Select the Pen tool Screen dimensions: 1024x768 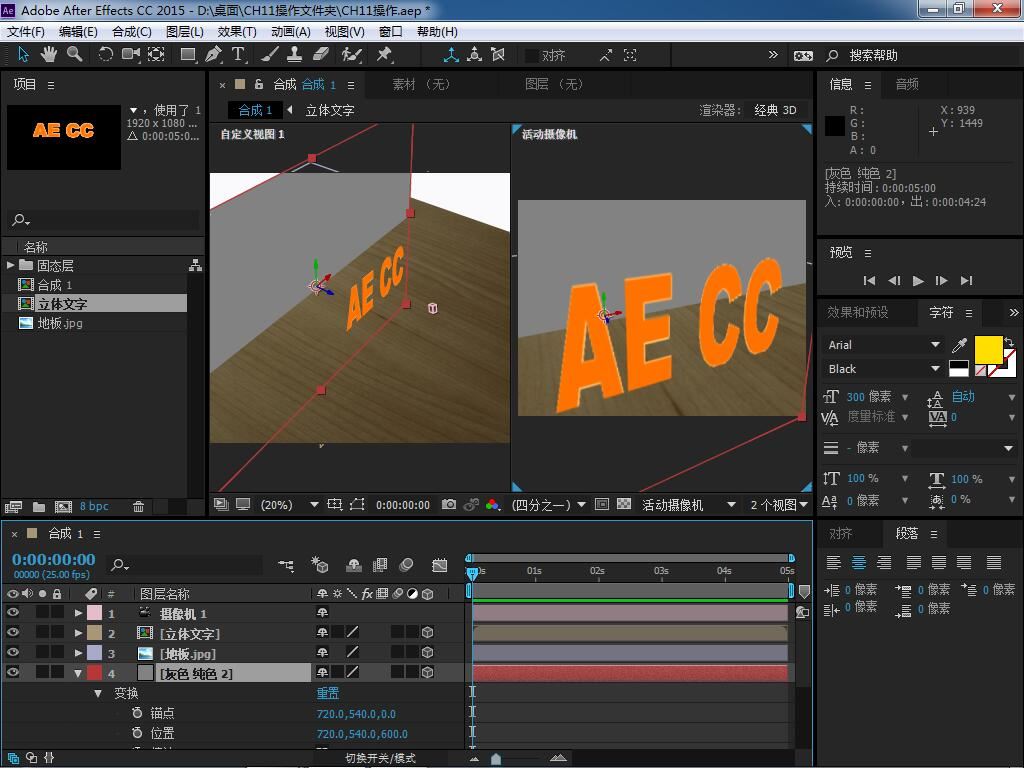[x=213, y=55]
